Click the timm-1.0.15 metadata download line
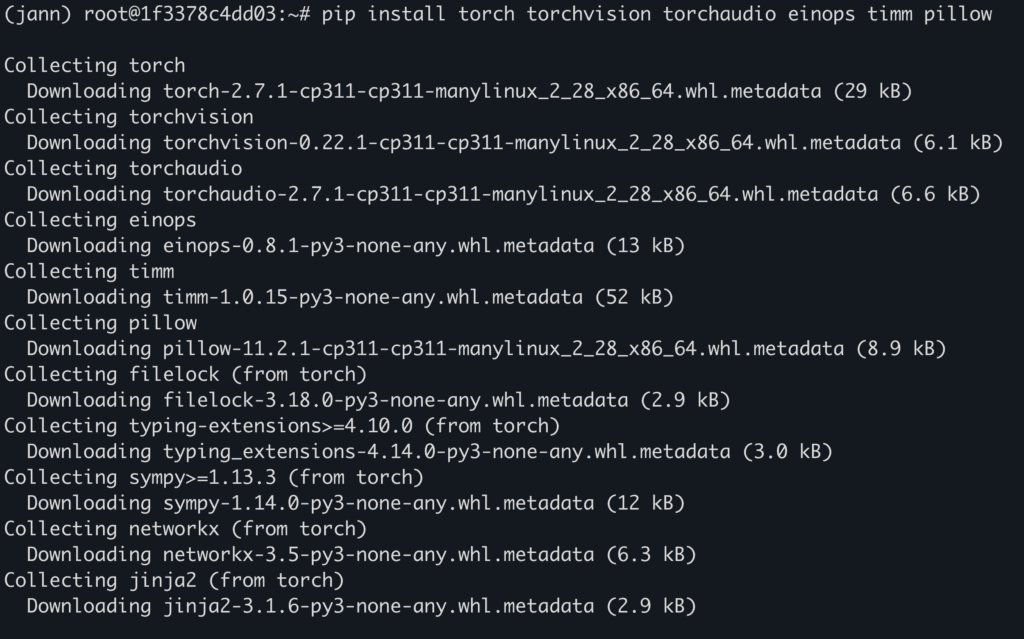1024x639 pixels. [350, 297]
